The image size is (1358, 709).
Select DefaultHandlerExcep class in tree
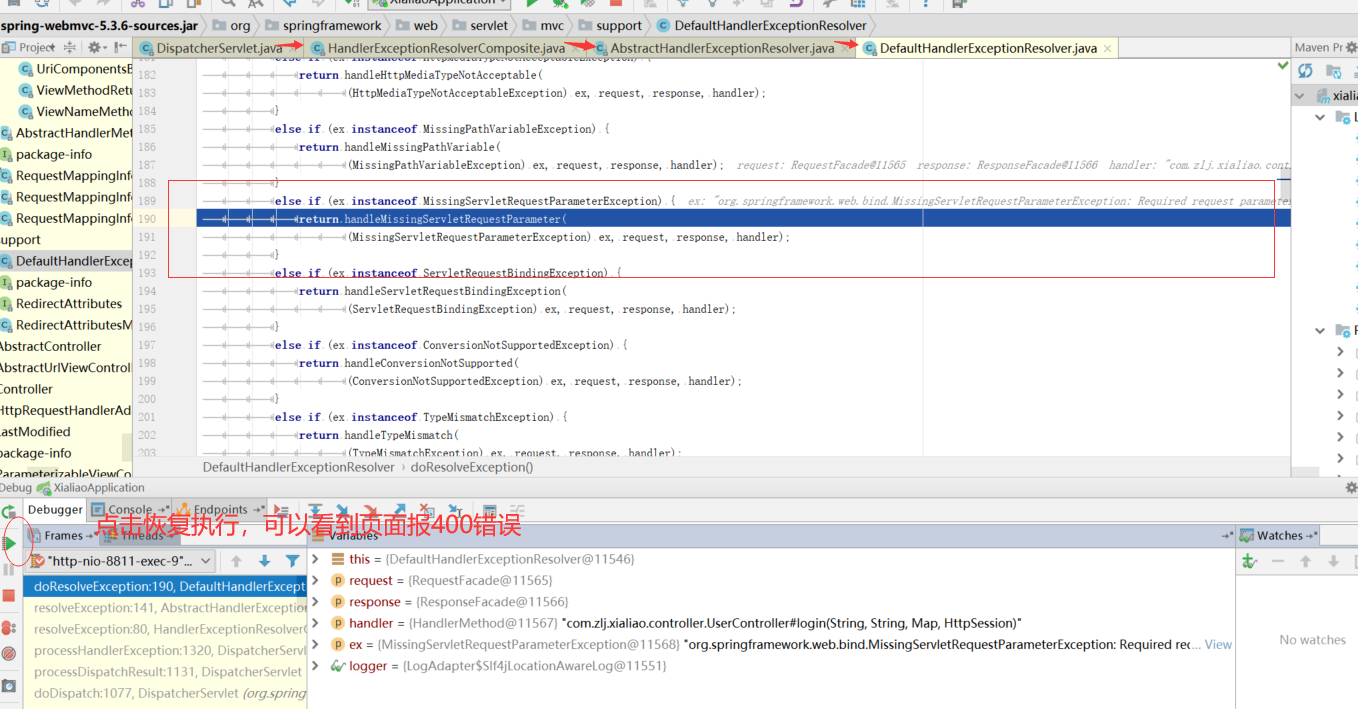[x=66, y=261]
